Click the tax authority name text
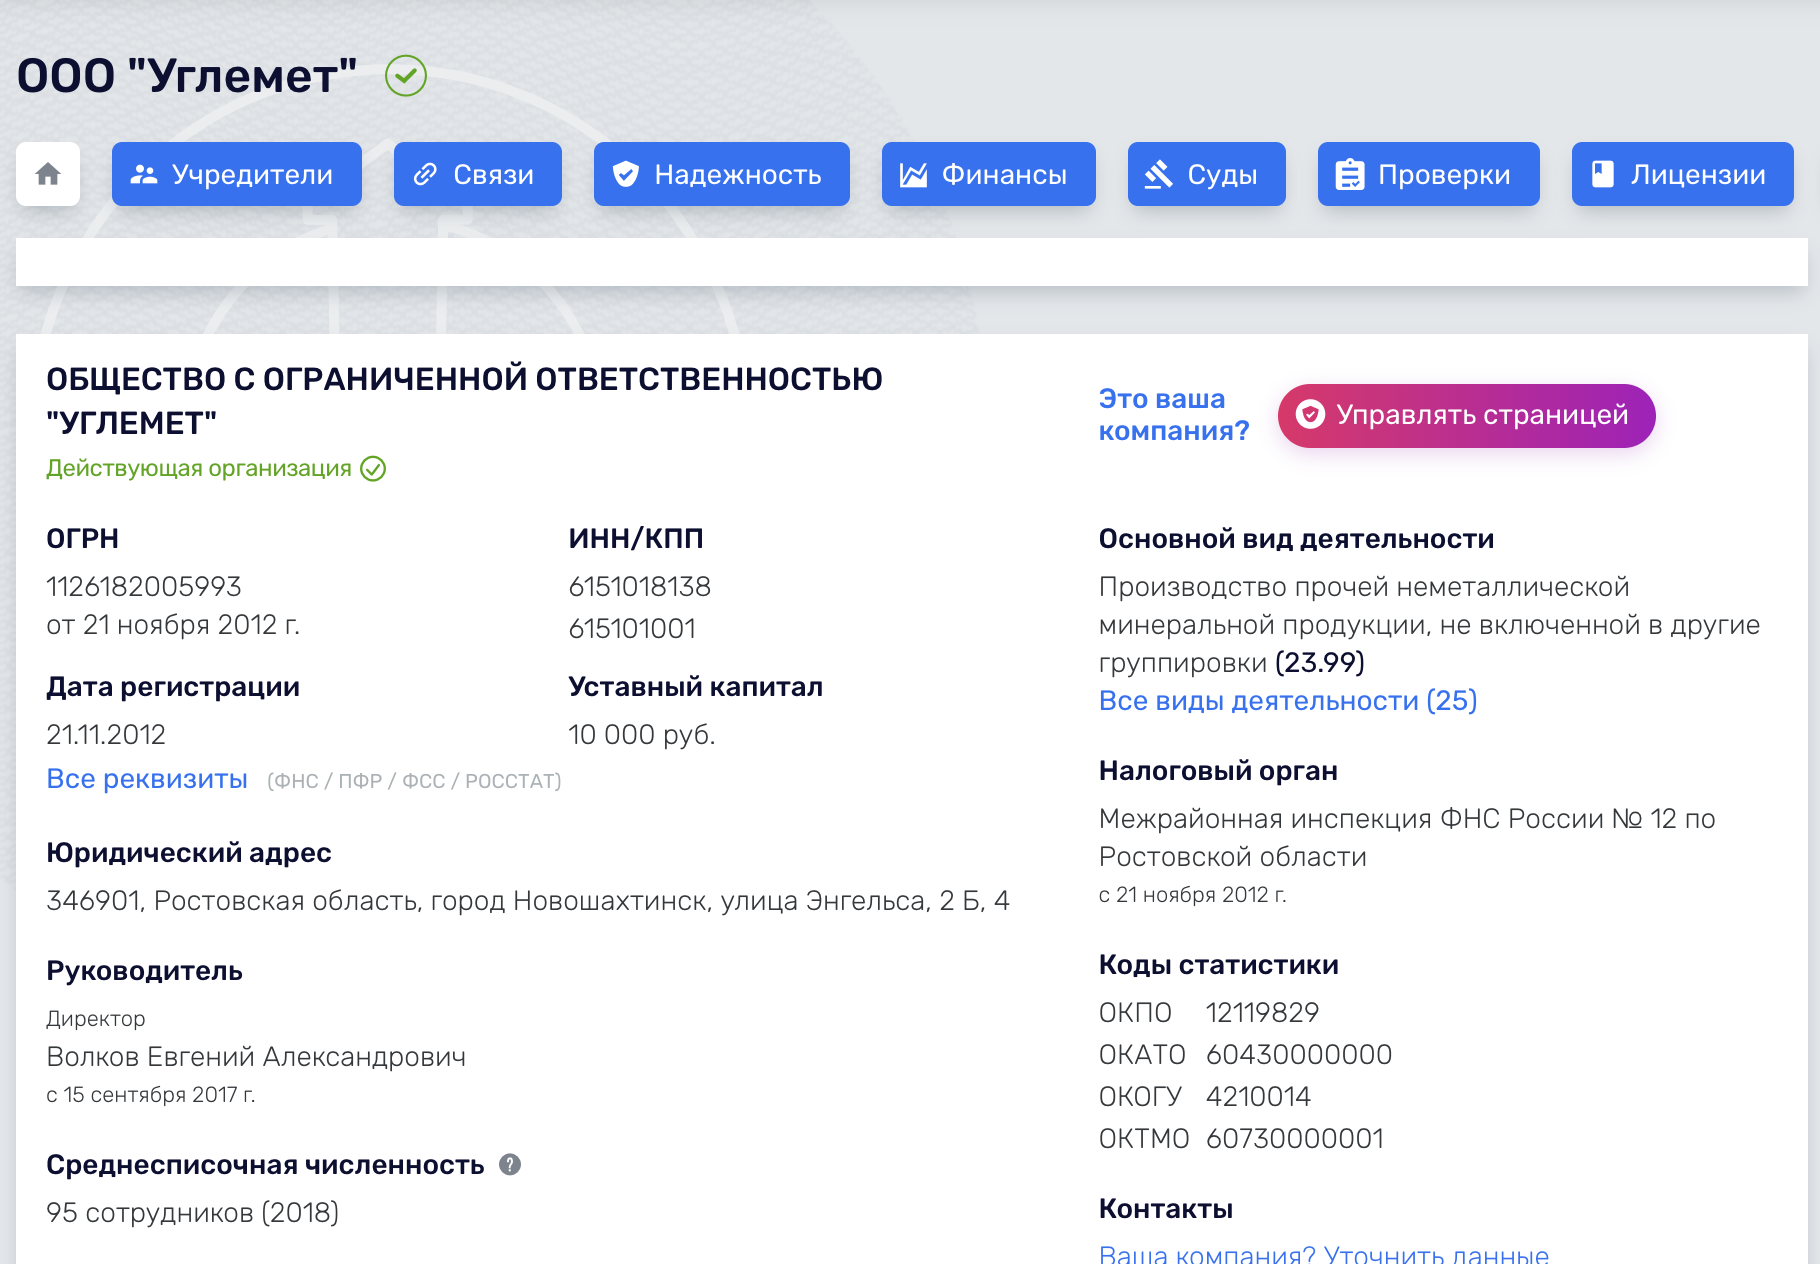Image resolution: width=1820 pixels, height=1264 pixels. (1407, 838)
